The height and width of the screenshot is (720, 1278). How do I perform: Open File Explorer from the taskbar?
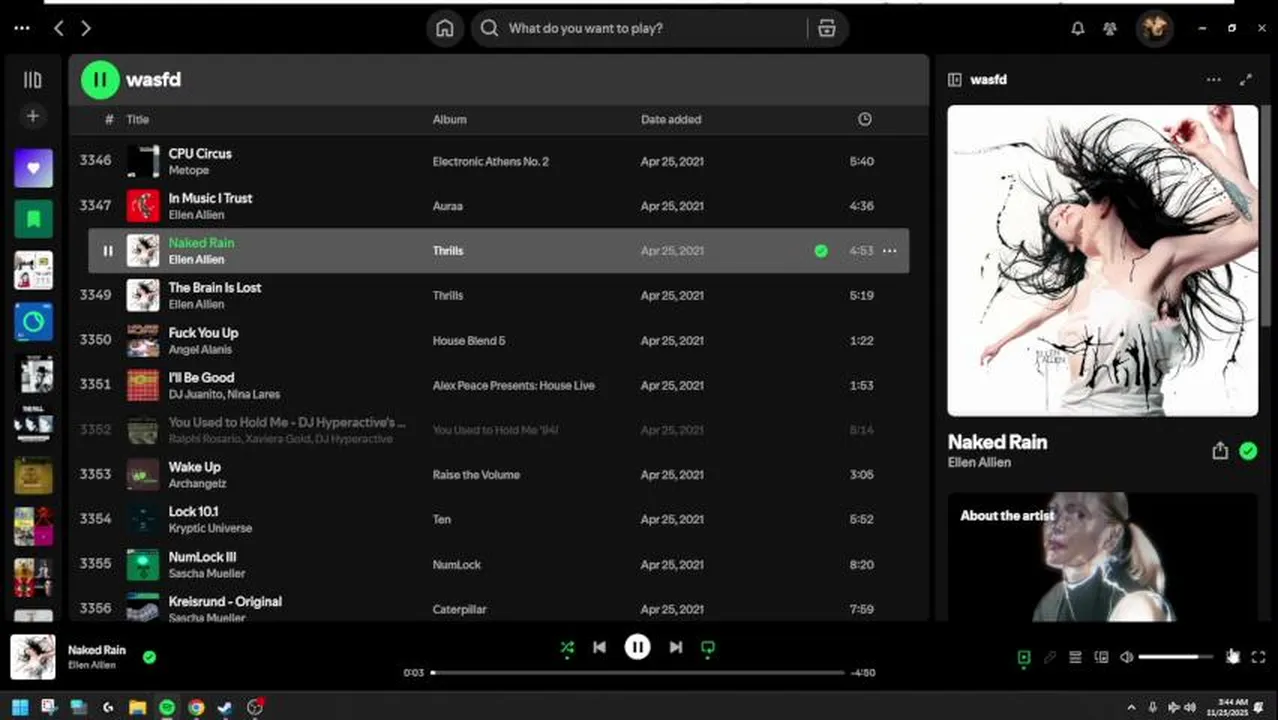tap(137, 707)
